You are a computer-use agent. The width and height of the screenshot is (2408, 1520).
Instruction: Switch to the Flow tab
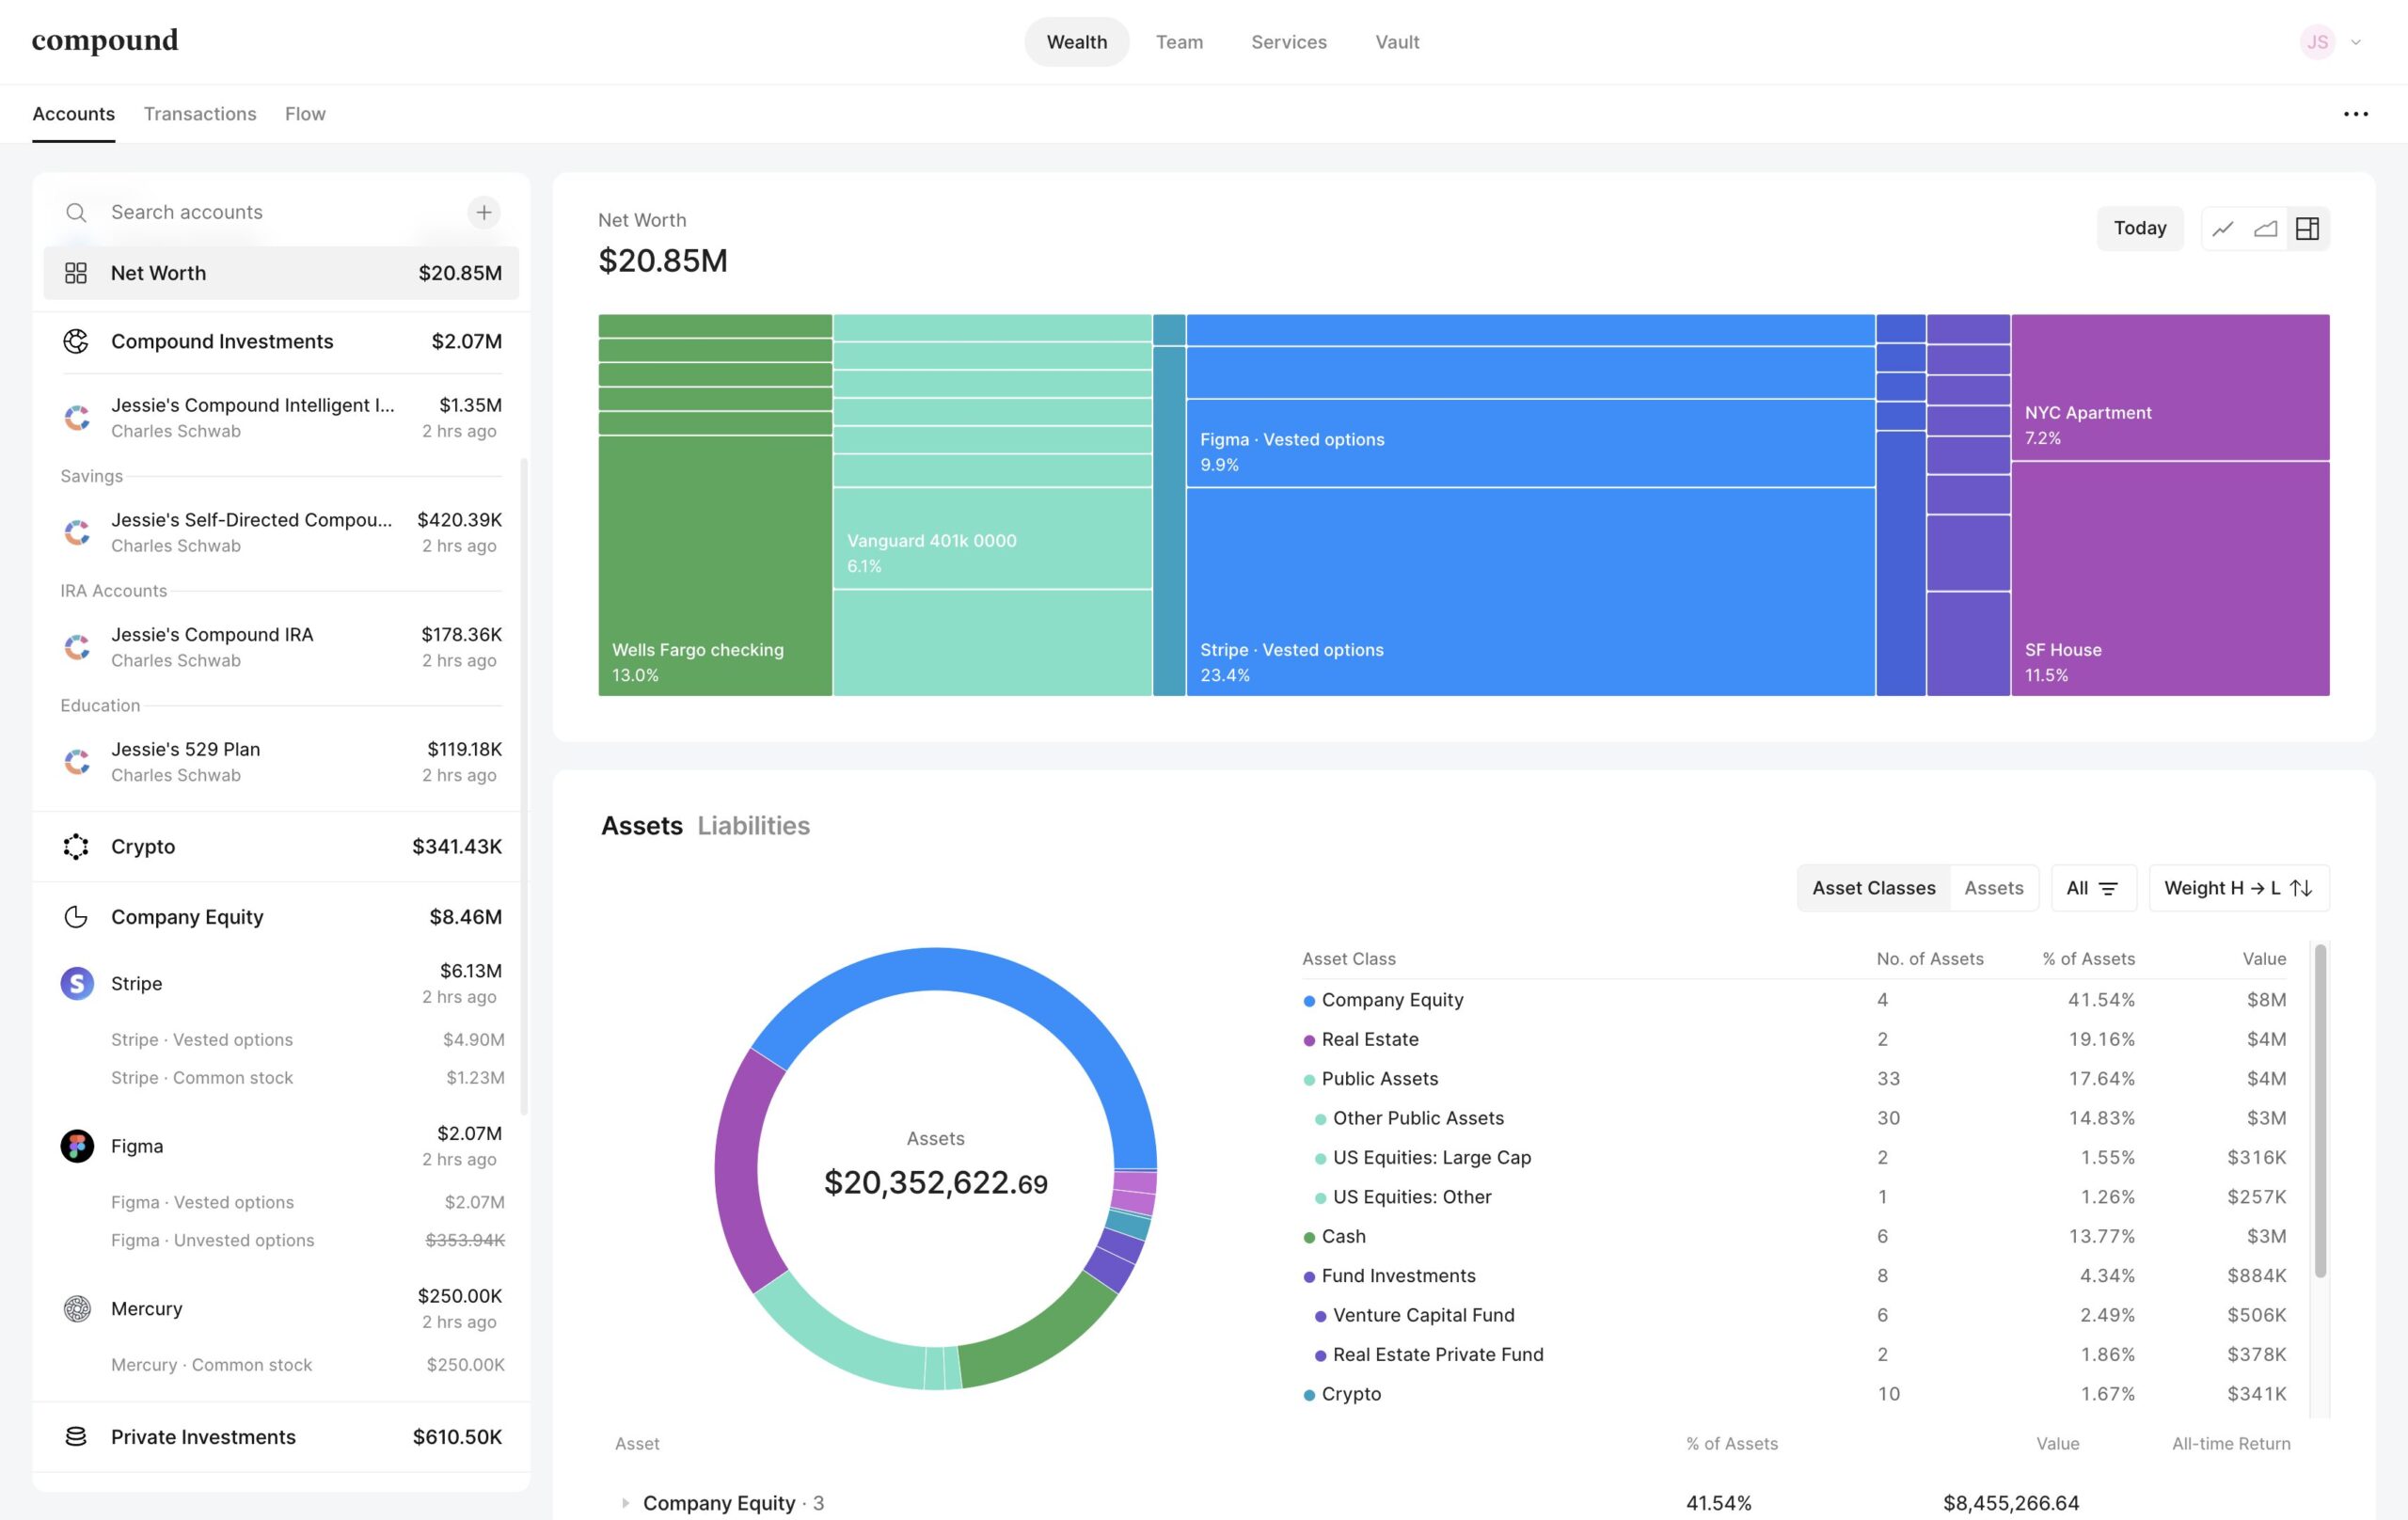pyautogui.click(x=305, y=114)
